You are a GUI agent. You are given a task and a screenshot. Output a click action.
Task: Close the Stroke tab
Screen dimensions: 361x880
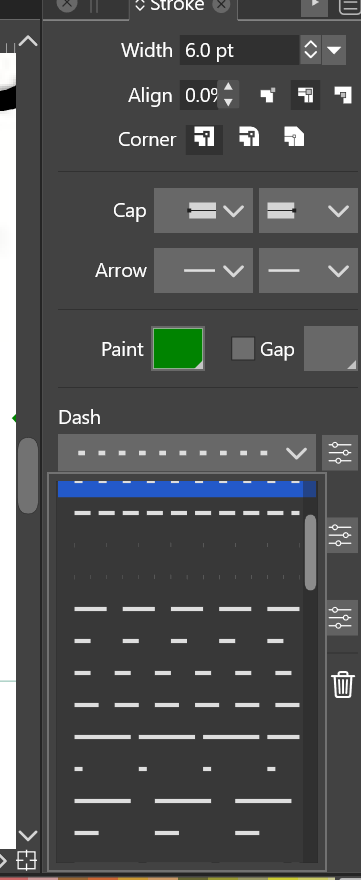(222, 5)
